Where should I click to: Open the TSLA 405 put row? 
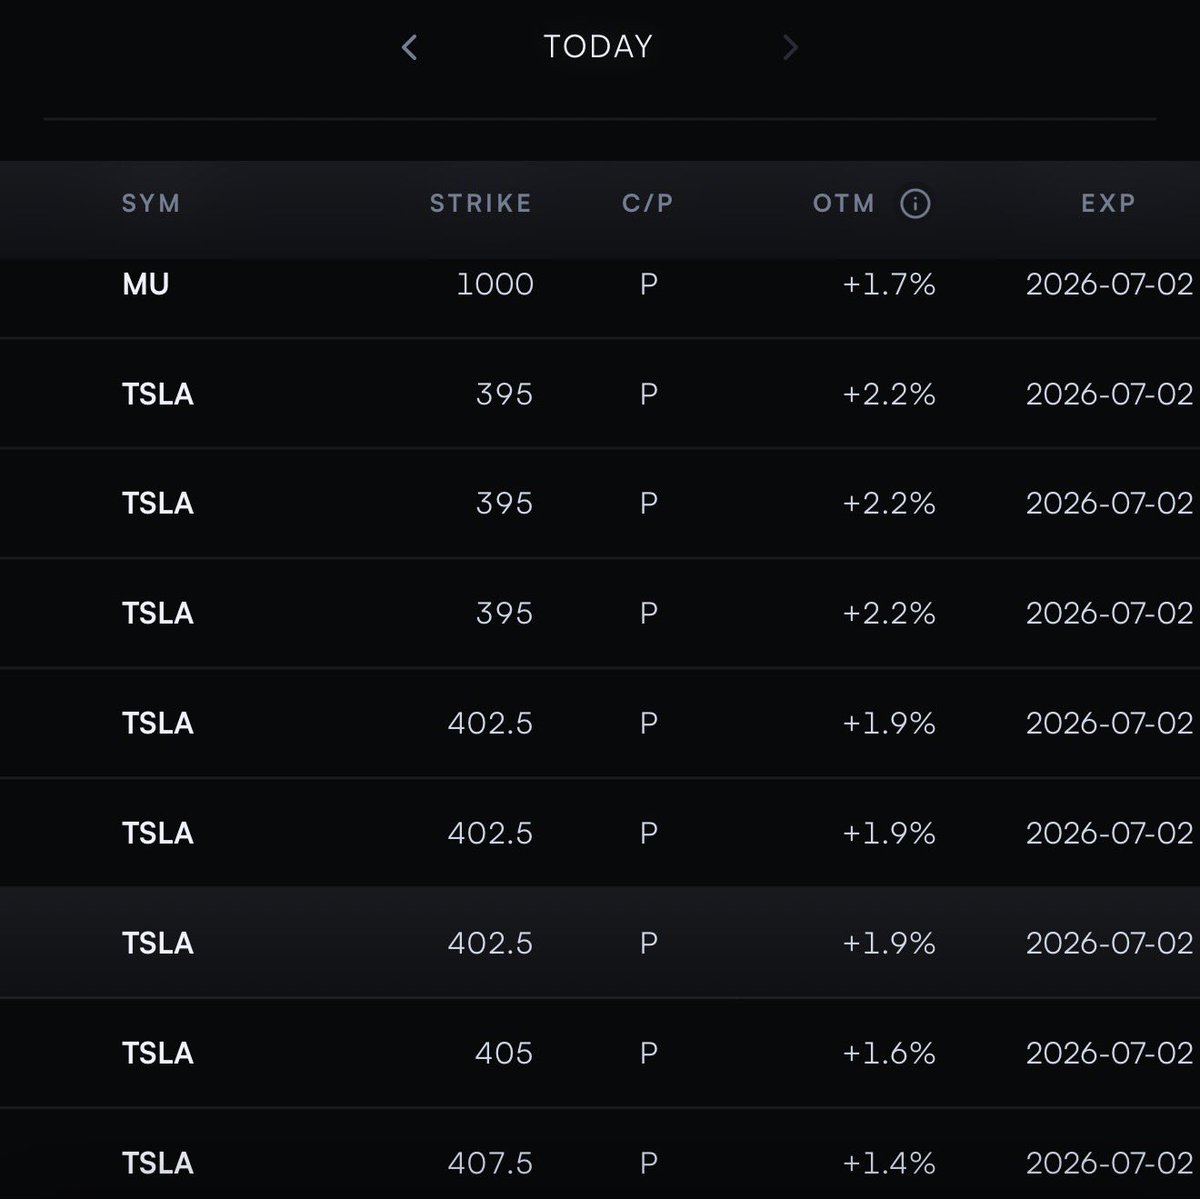pyautogui.click(x=600, y=1052)
